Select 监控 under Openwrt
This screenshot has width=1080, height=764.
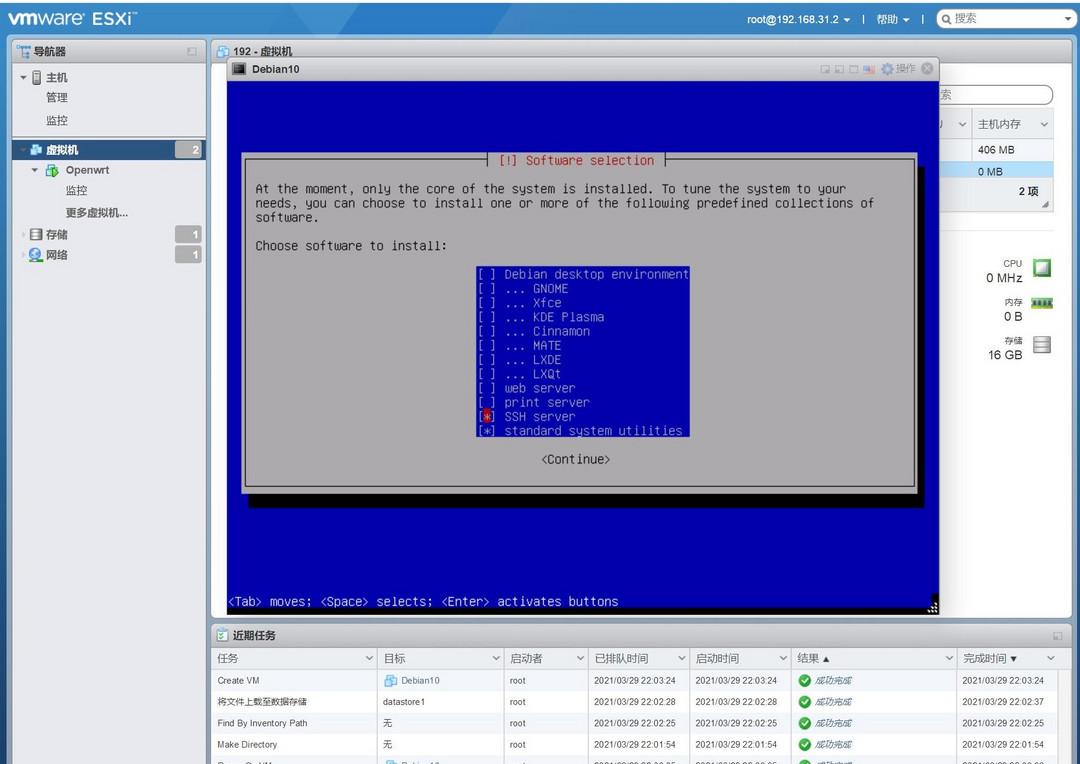tap(76, 191)
